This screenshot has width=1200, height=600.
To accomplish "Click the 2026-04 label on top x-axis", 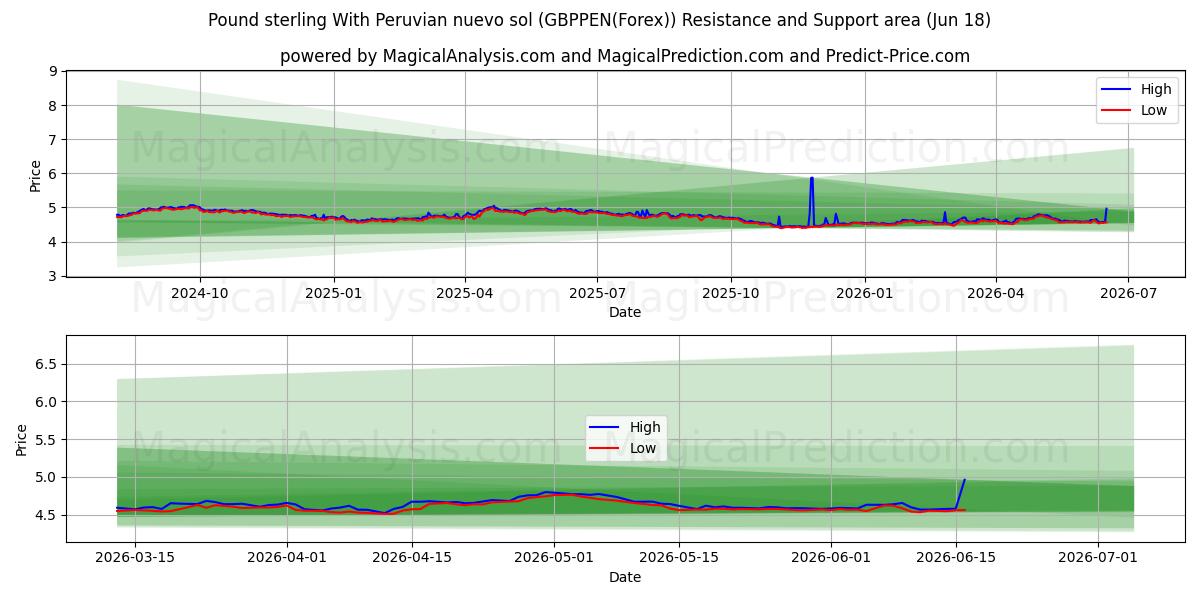I will click(x=996, y=293).
